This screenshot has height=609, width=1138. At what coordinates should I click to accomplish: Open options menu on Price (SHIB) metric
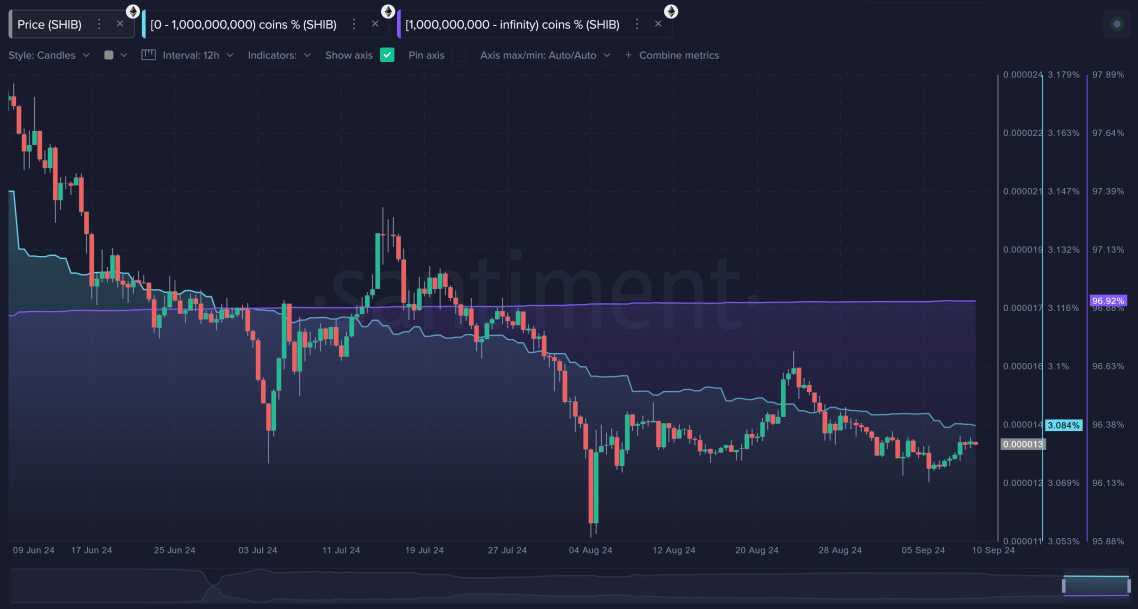coord(98,23)
